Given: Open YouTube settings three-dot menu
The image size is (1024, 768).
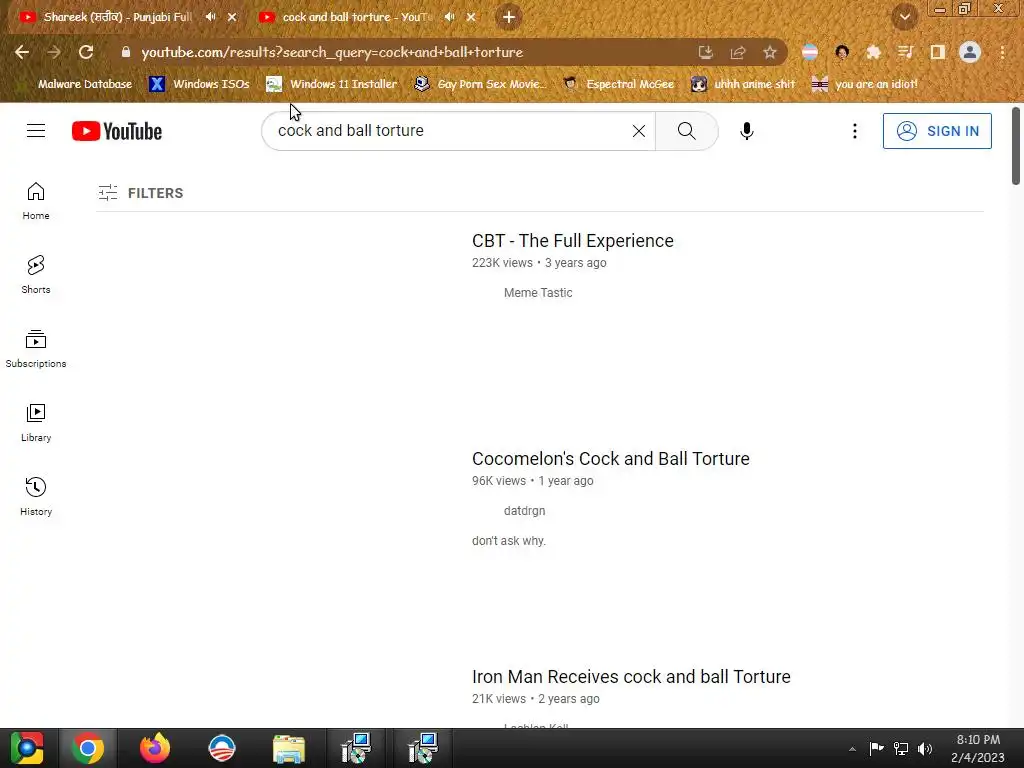Looking at the screenshot, I should [x=854, y=131].
